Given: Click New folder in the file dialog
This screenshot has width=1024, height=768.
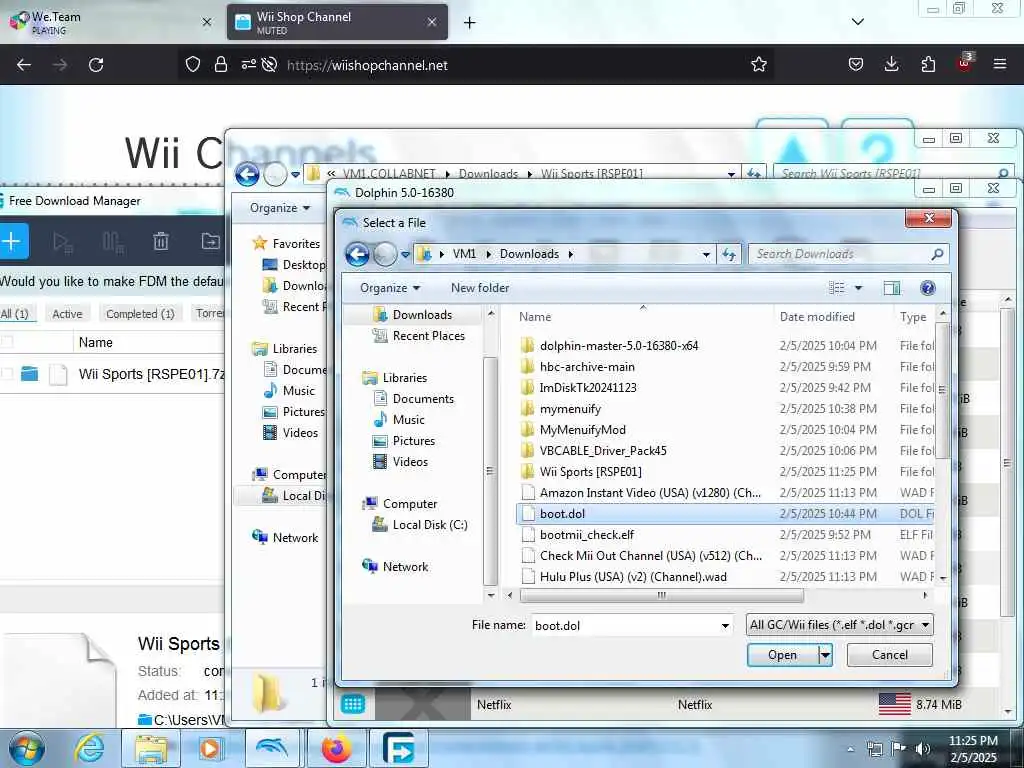Looking at the screenshot, I should [480, 288].
